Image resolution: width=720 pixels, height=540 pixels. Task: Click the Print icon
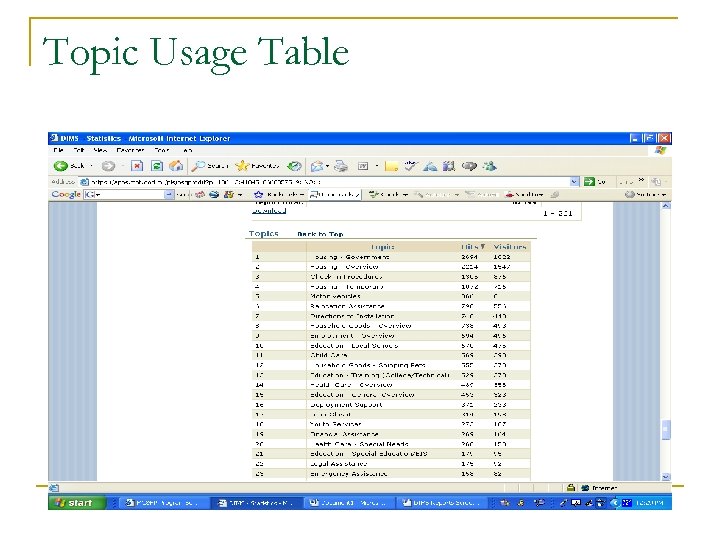point(341,166)
